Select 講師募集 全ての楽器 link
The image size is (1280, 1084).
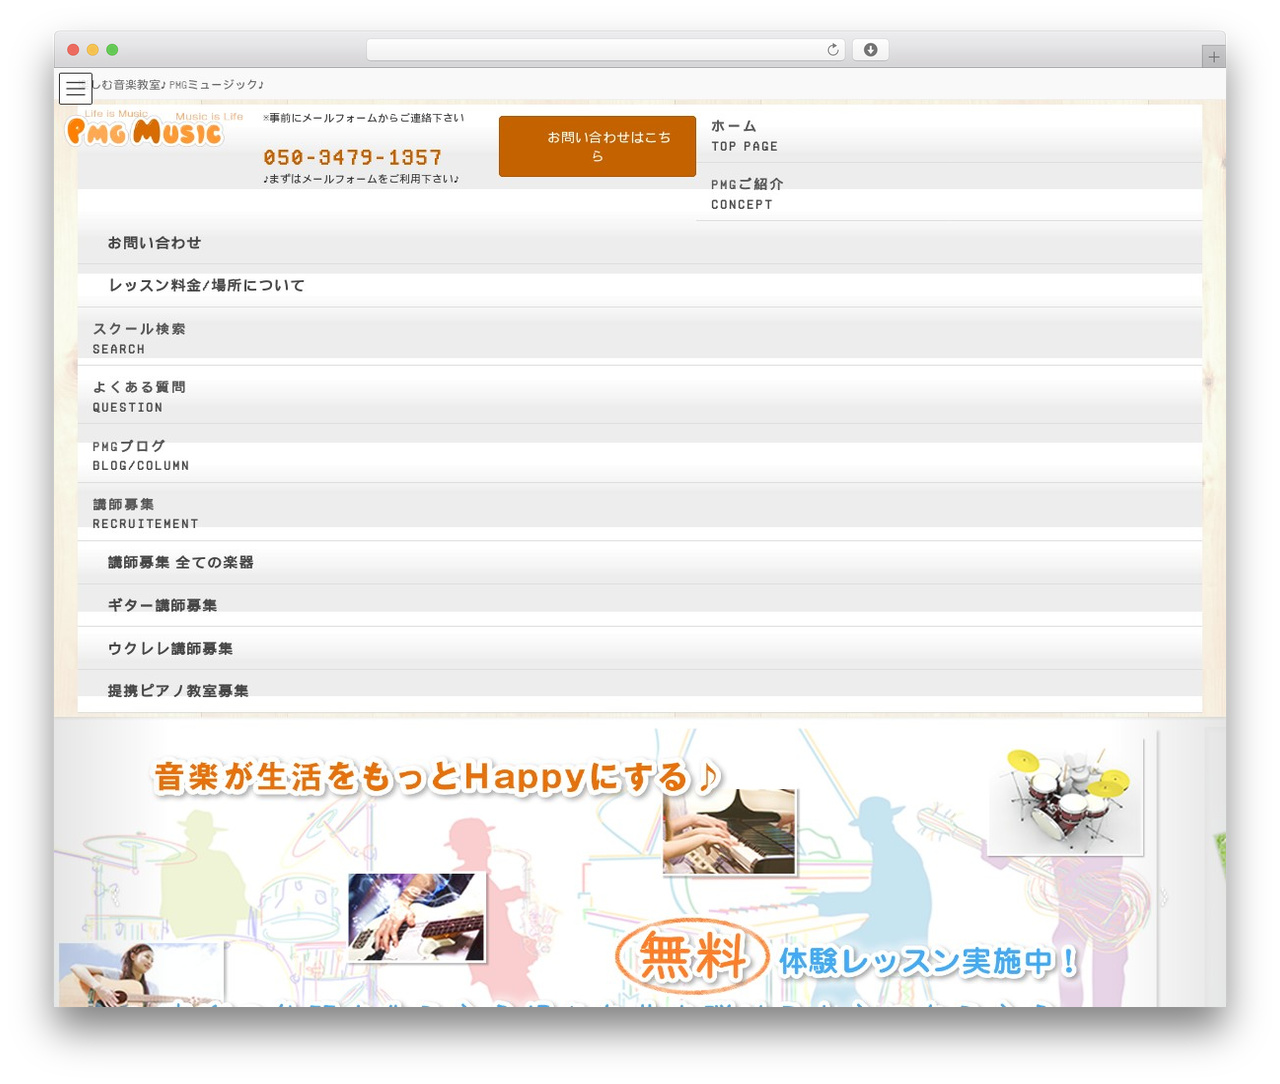tap(640, 563)
